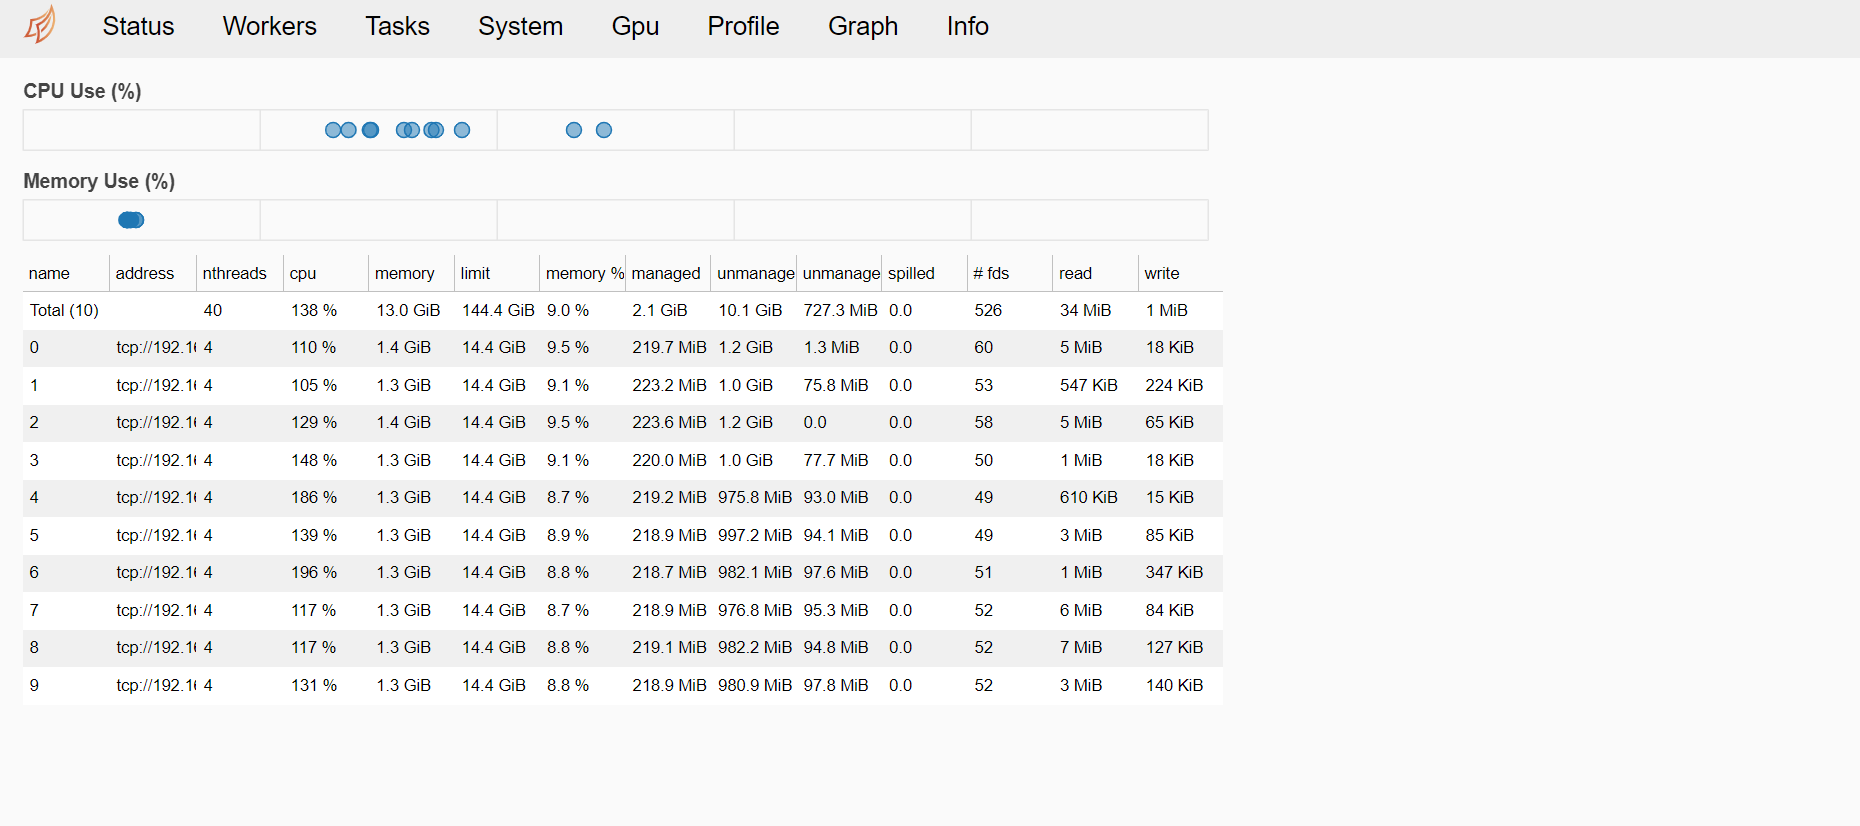Screen dimensions: 1860x826
Task: Click total unmanaged 10.1 GiB cell
Action: [750, 310]
